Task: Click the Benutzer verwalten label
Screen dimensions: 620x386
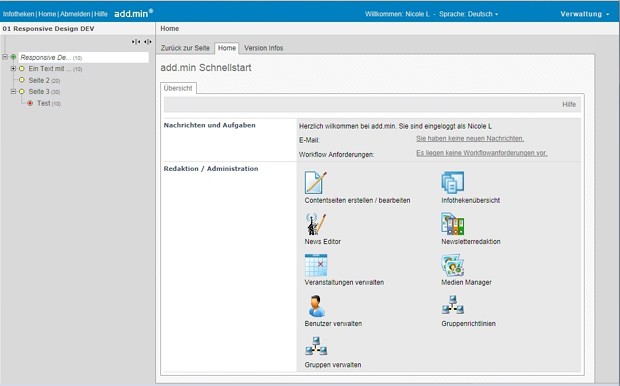Action: tap(333, 323)
